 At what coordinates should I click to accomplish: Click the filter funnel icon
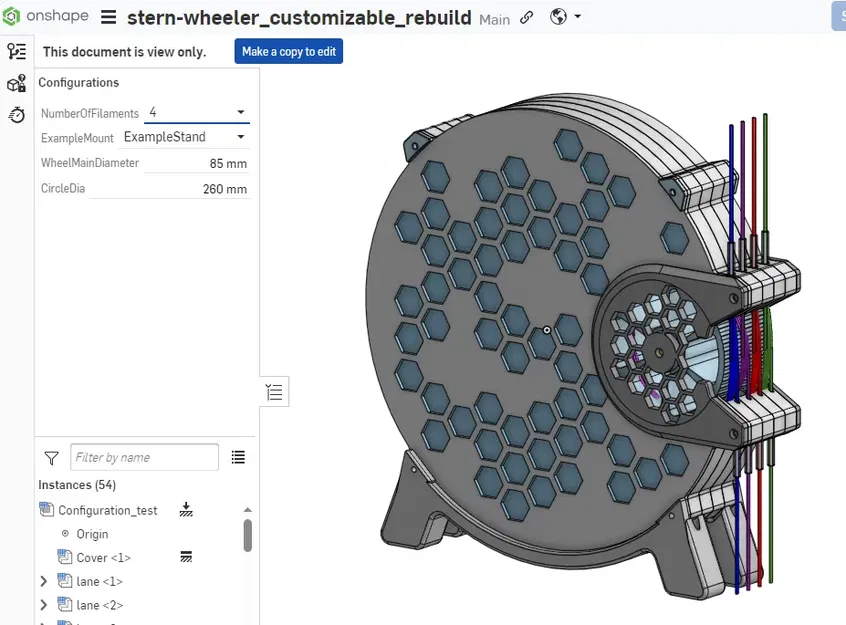pyautogui.click(x=51, y=458)
